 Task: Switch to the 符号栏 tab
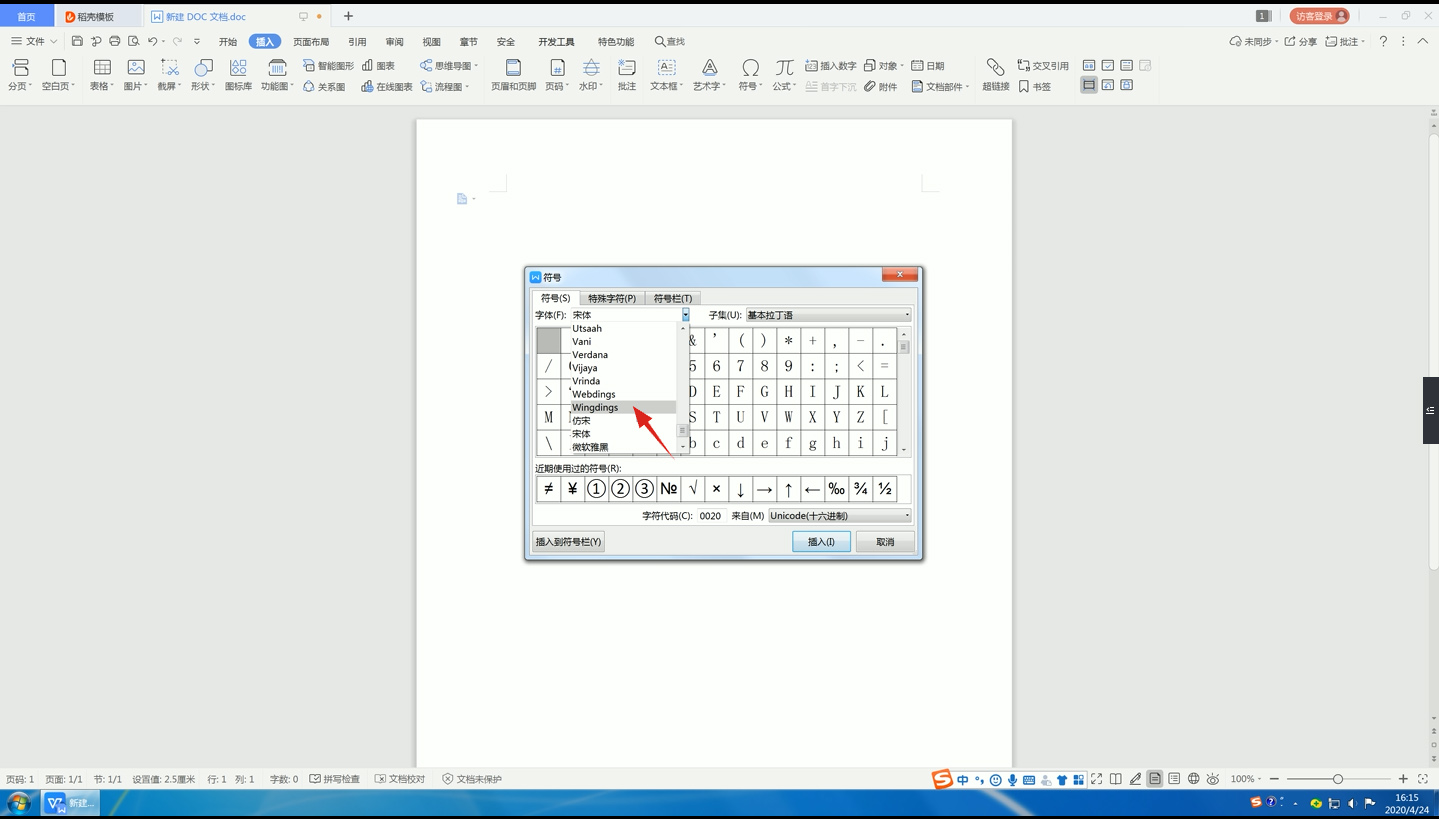(672, 298)
